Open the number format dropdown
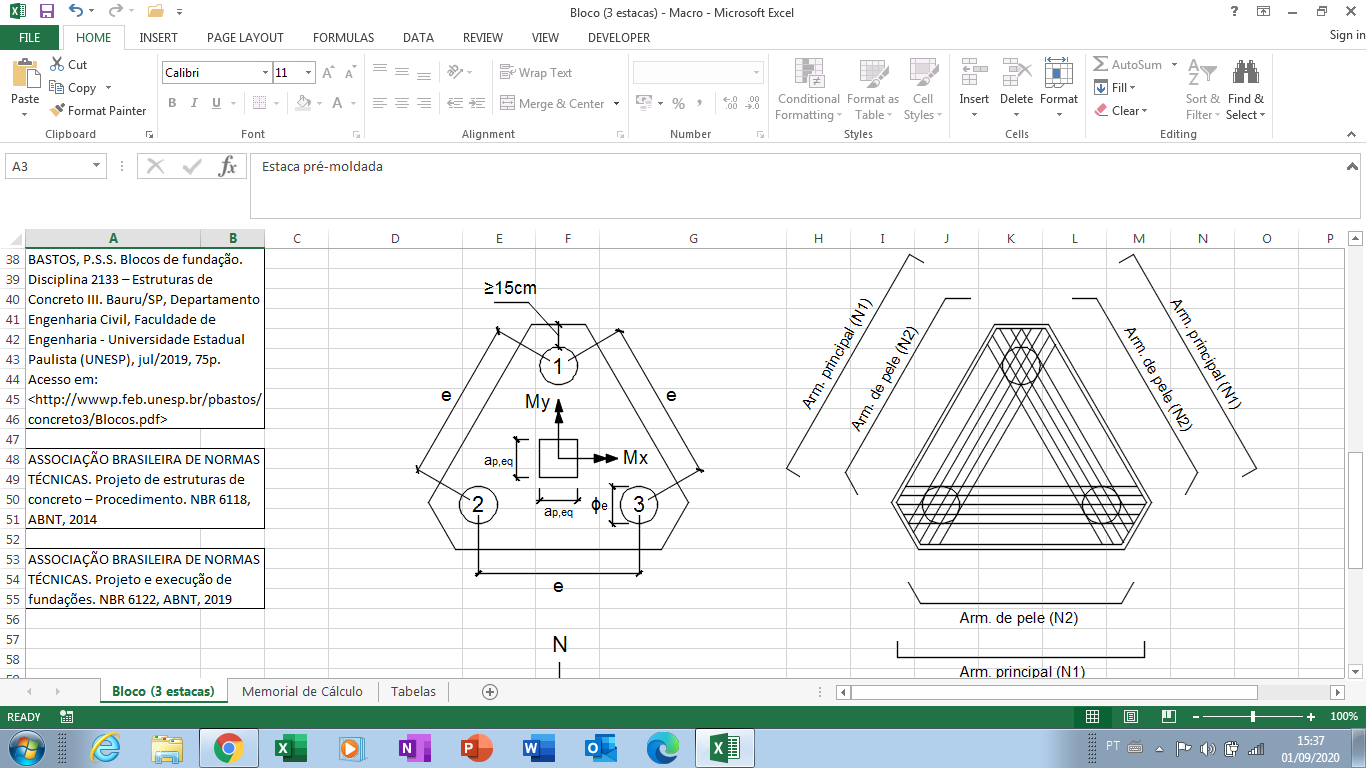Viewport: 1366px width, 768px height. point(755,73)
